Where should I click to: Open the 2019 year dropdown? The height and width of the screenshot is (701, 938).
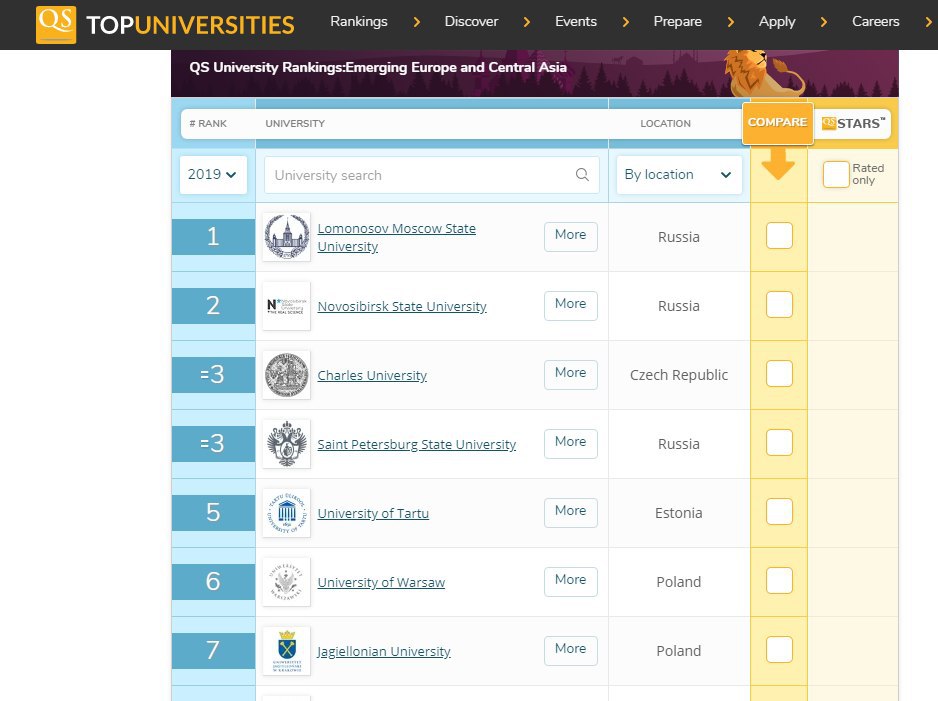tap(213, 175)
